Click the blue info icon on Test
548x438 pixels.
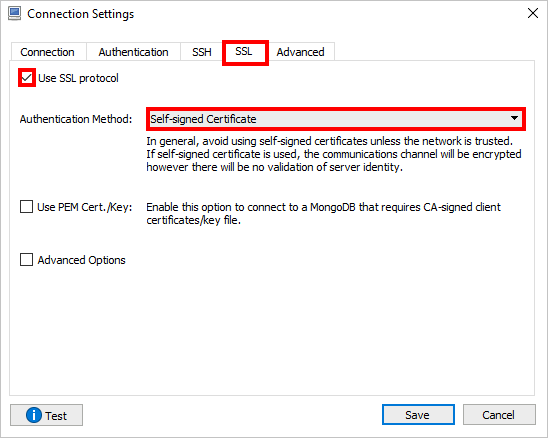(x=34, y=415)
